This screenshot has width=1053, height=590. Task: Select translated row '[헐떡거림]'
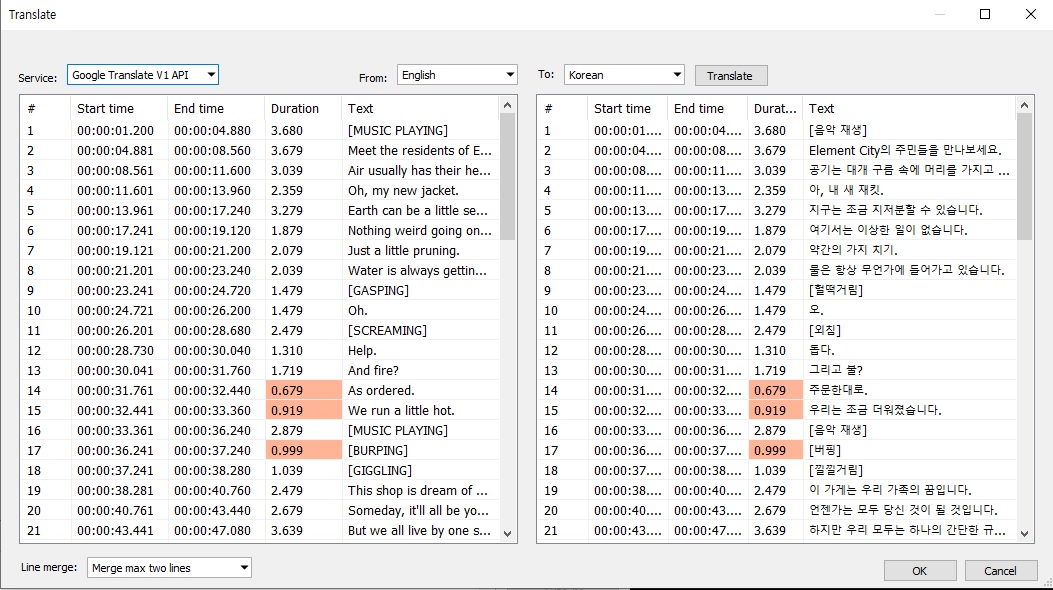pyautogui.click(x=777, y=291)
